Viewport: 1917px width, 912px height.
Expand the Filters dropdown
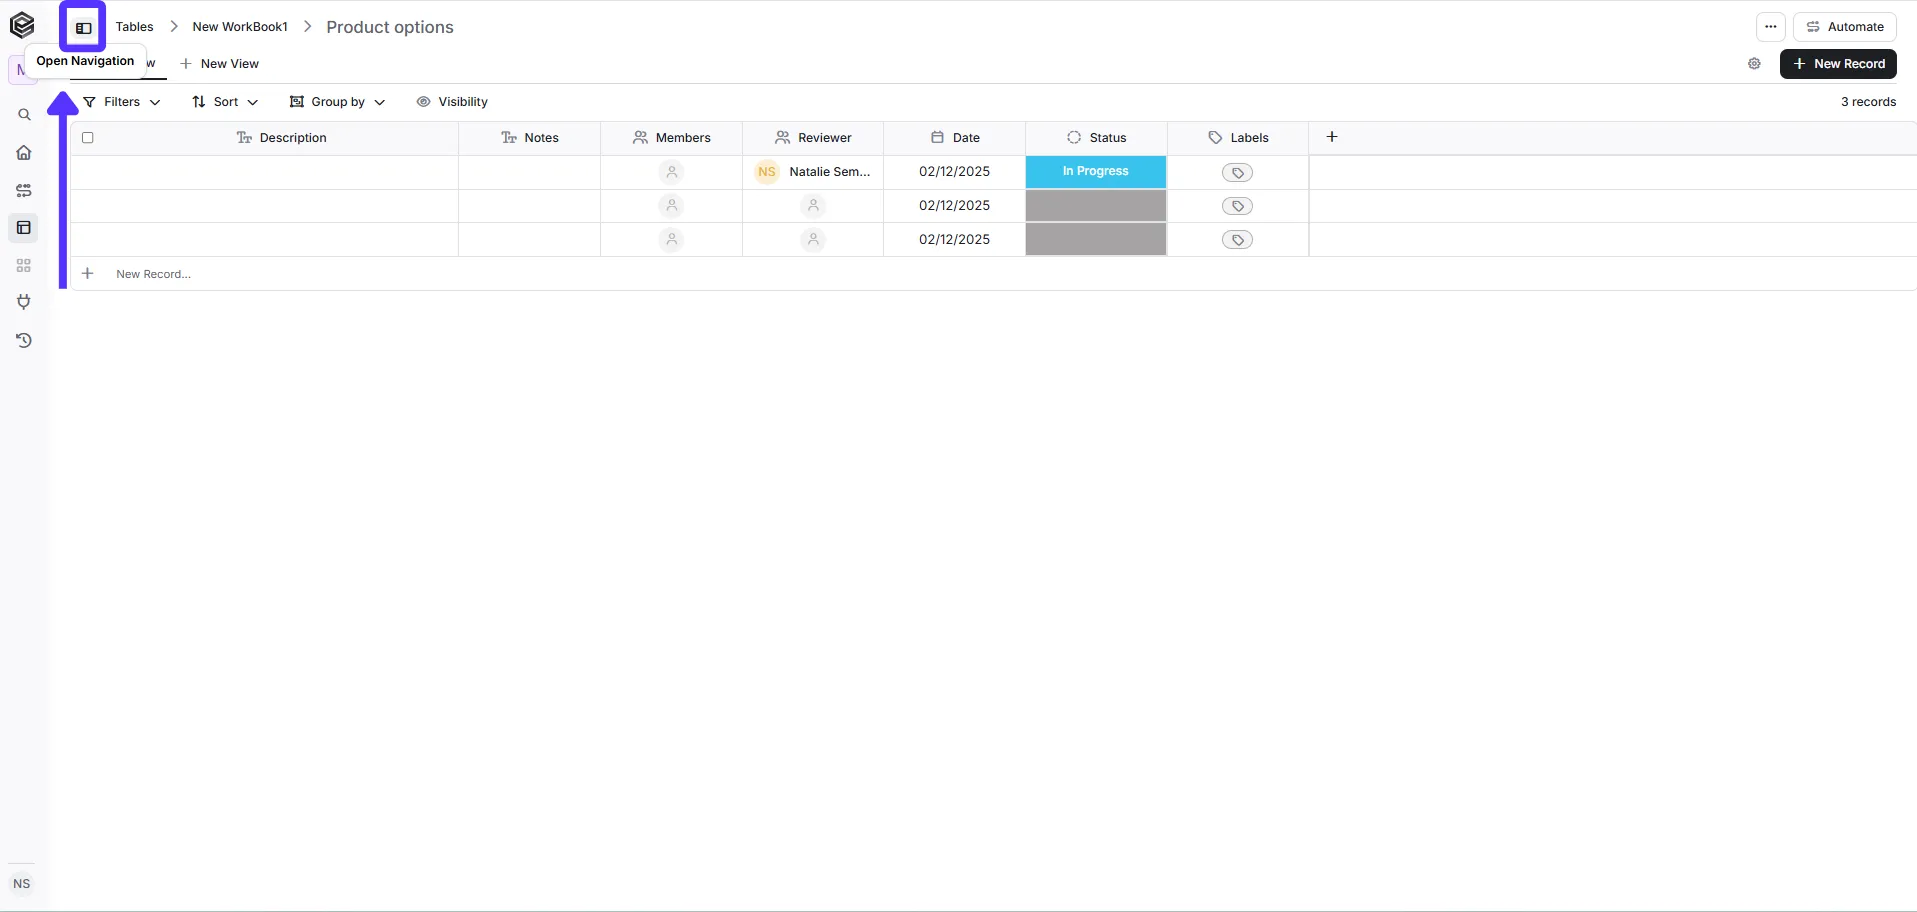(x=122, y=102)
